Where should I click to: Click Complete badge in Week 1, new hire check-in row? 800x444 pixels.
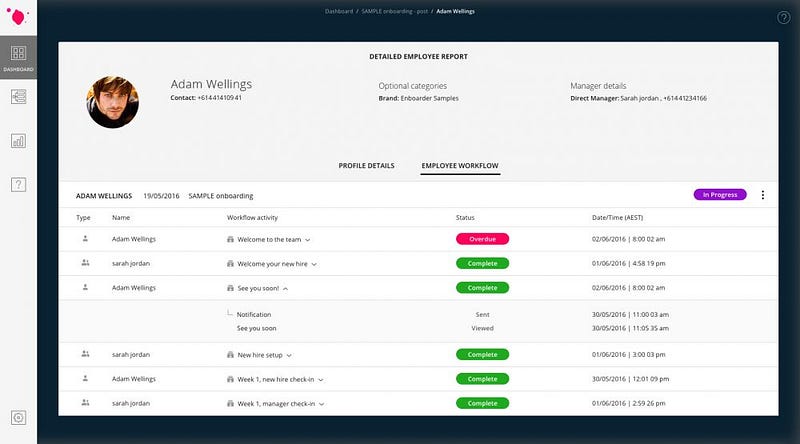click(482, 379)
